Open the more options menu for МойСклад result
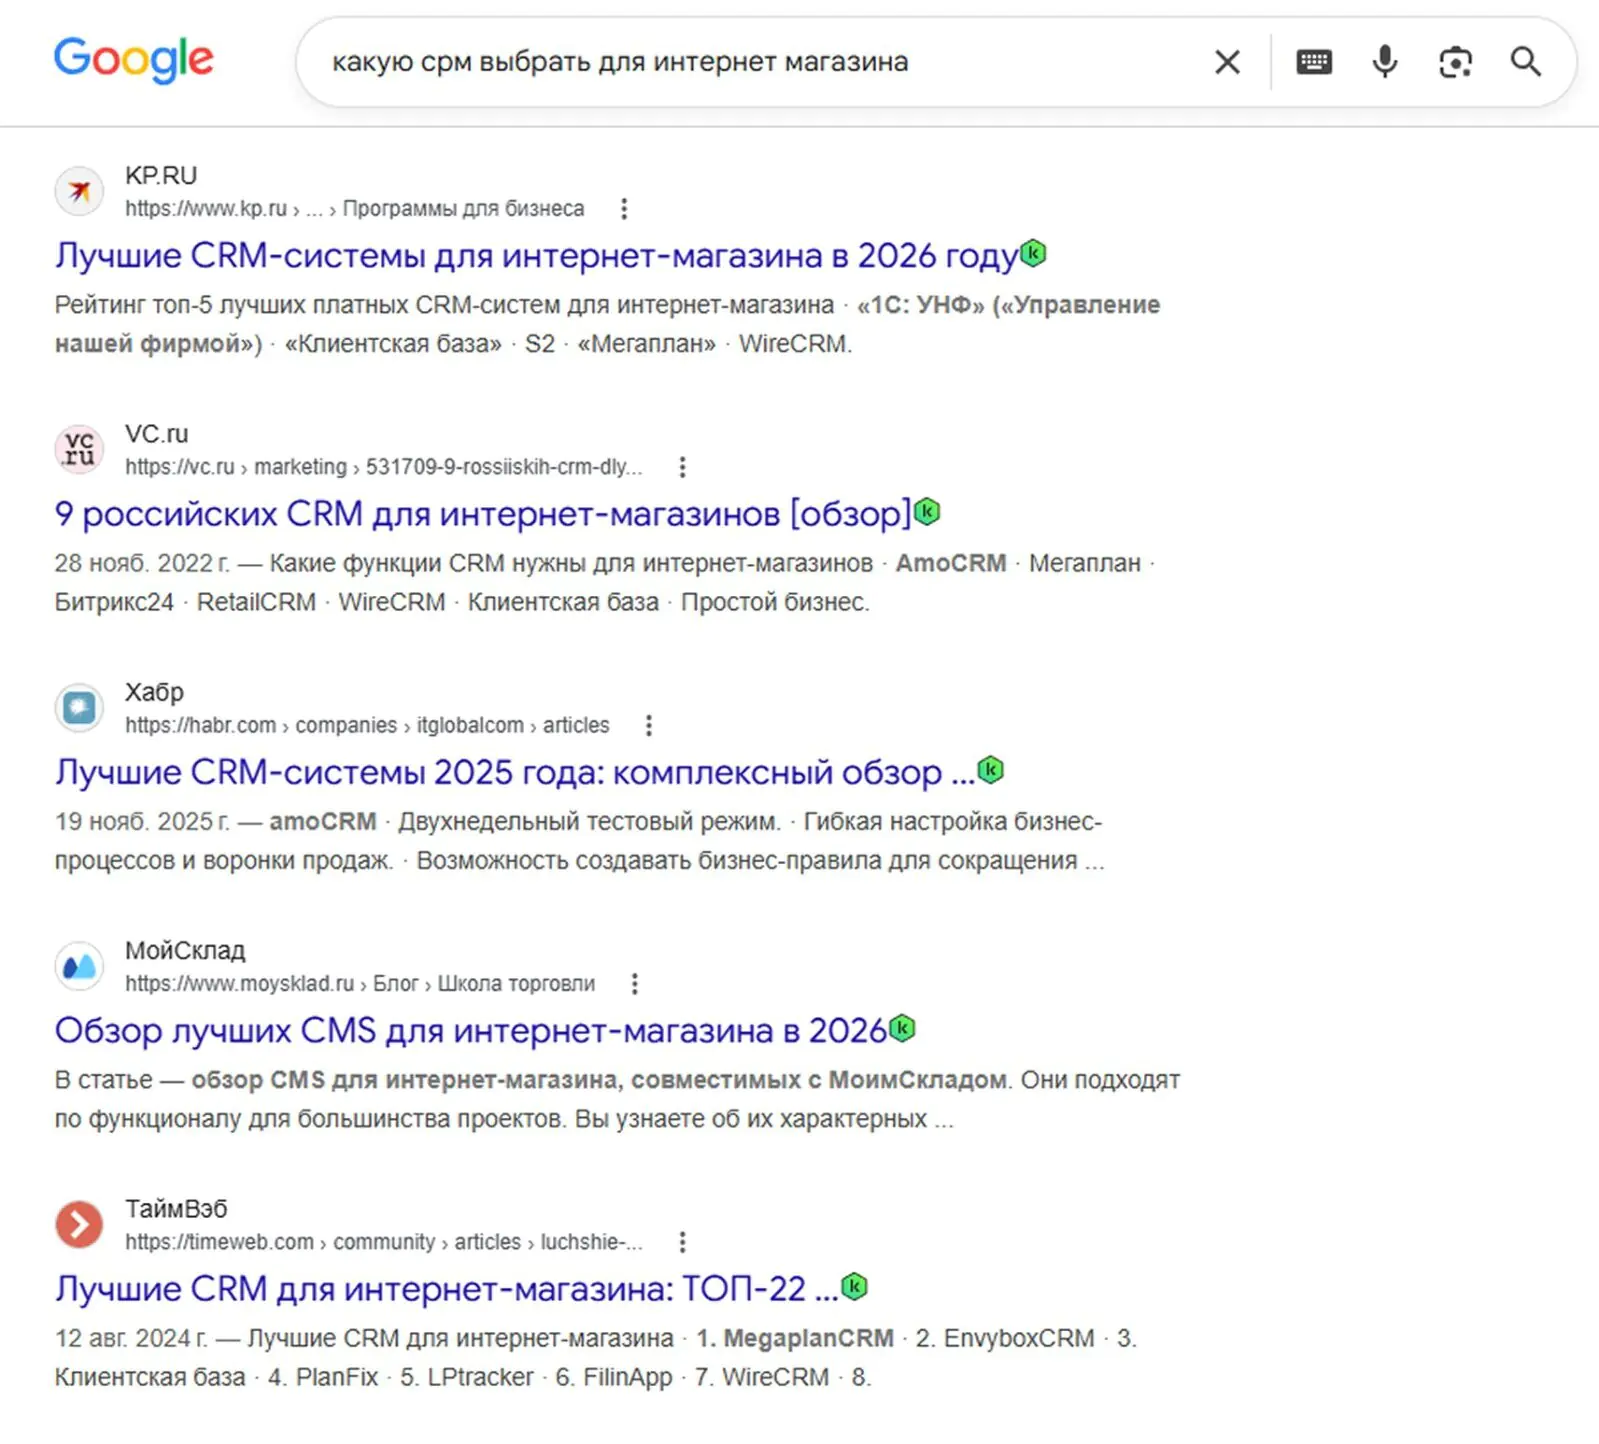The width and height of the screenshot is (1599, 1444). point(634,984)
